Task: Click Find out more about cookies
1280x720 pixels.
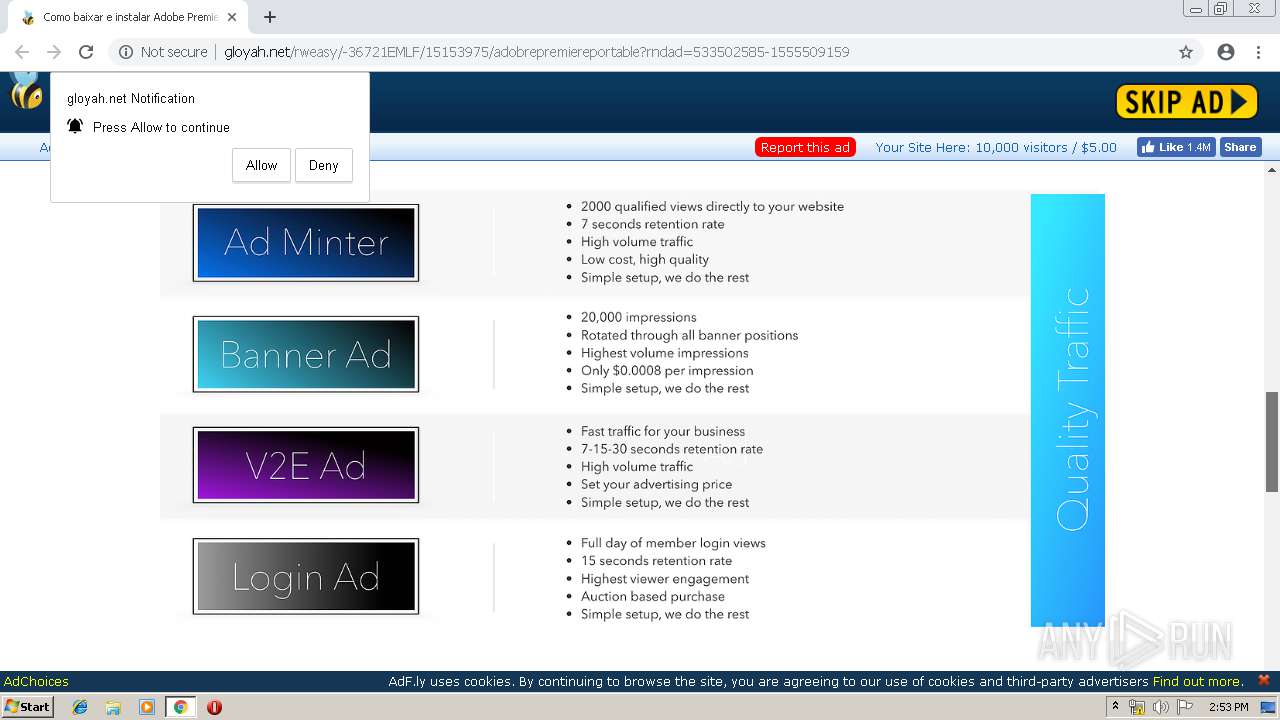Action: pyautogui.click(x=1197, y=681)
